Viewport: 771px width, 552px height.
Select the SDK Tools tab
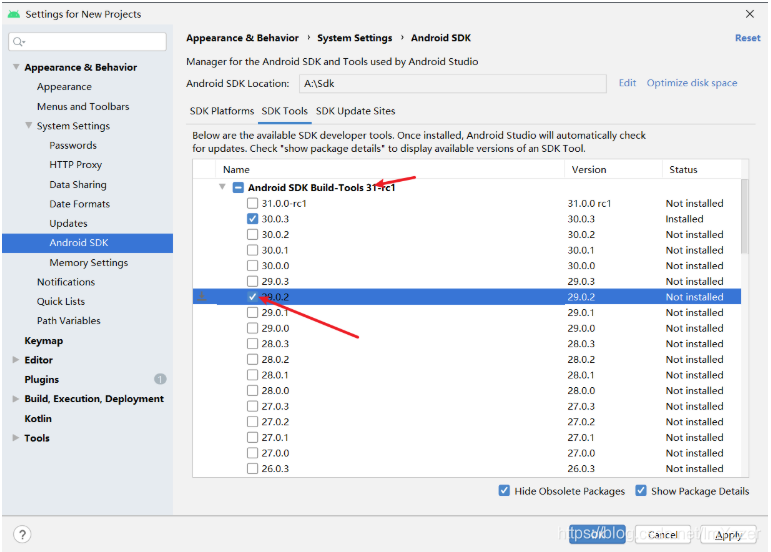pyautogui.click(x=285, y=111)
